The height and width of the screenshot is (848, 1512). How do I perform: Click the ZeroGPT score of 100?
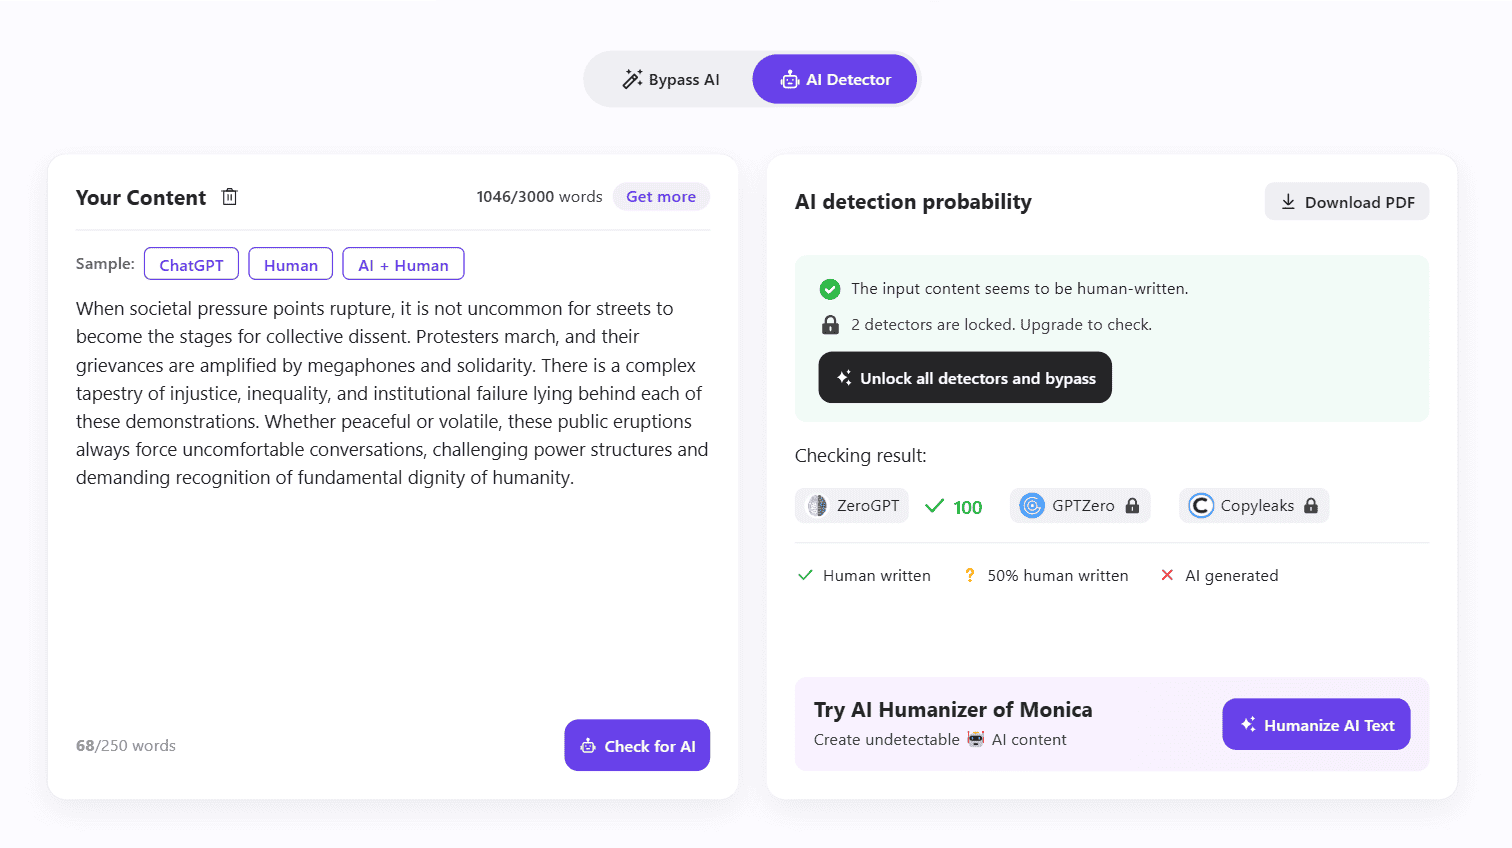967,507
